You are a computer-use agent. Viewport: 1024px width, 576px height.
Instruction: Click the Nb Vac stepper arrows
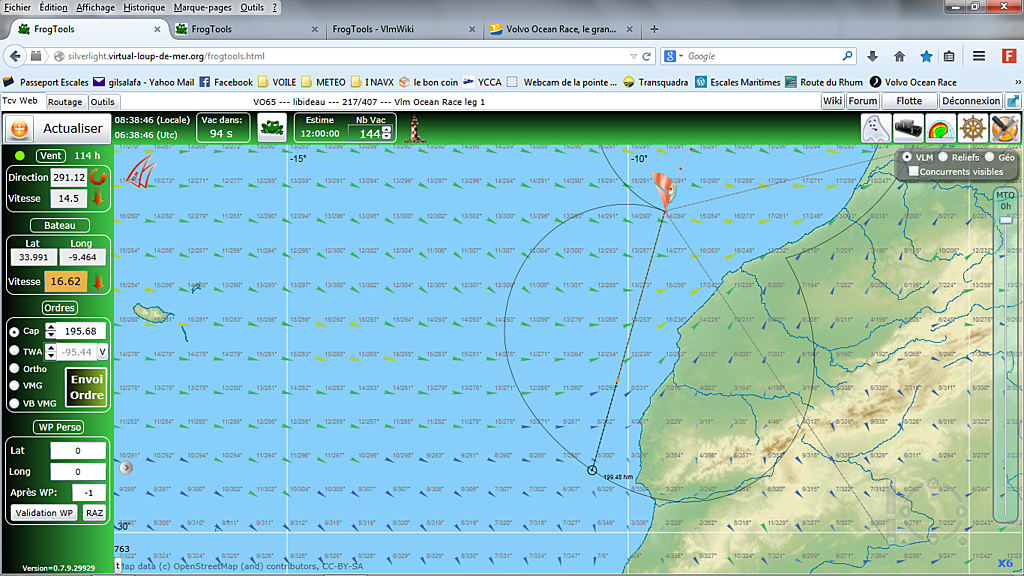pos(387,133)
